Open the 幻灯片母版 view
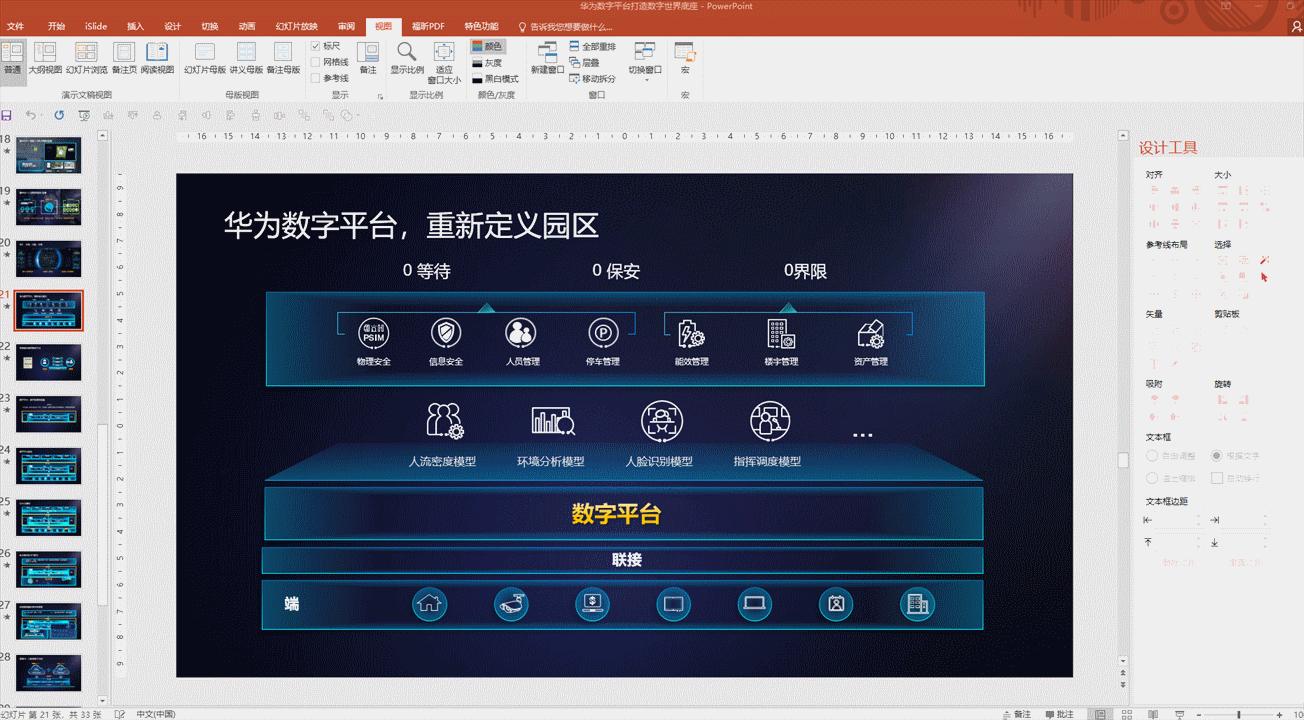This screenshot has width=1304, height=720. point(207,58)
